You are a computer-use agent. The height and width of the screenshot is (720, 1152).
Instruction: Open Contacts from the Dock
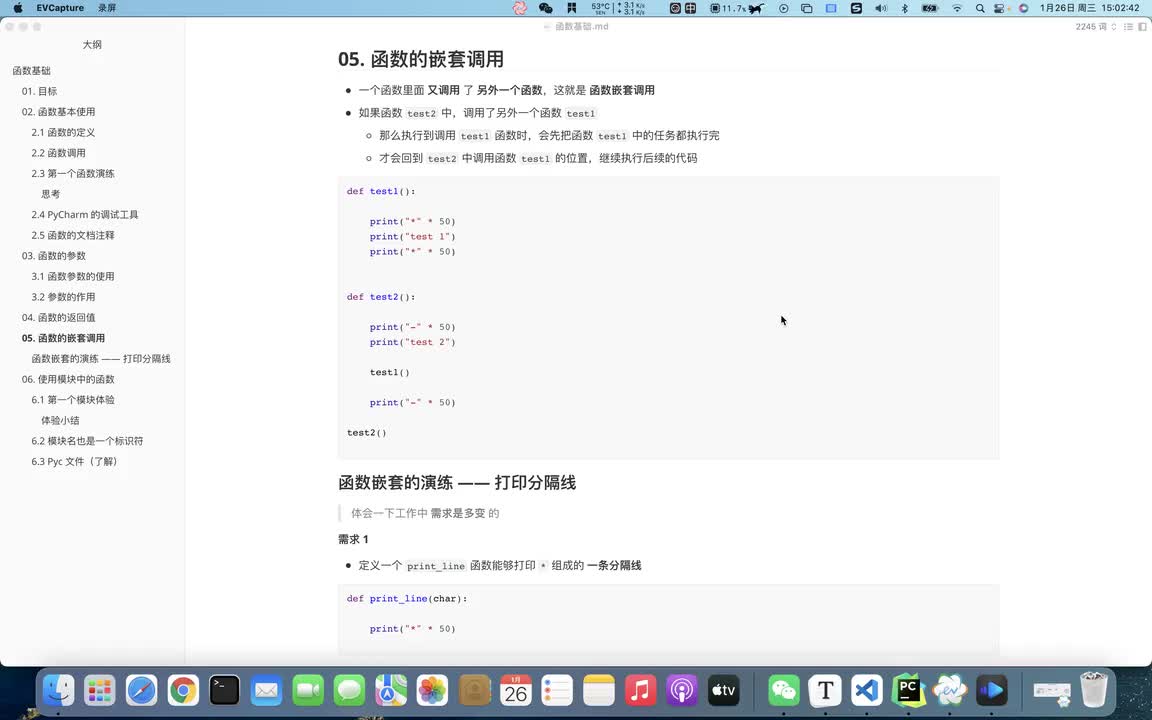(x=474, y=691)
